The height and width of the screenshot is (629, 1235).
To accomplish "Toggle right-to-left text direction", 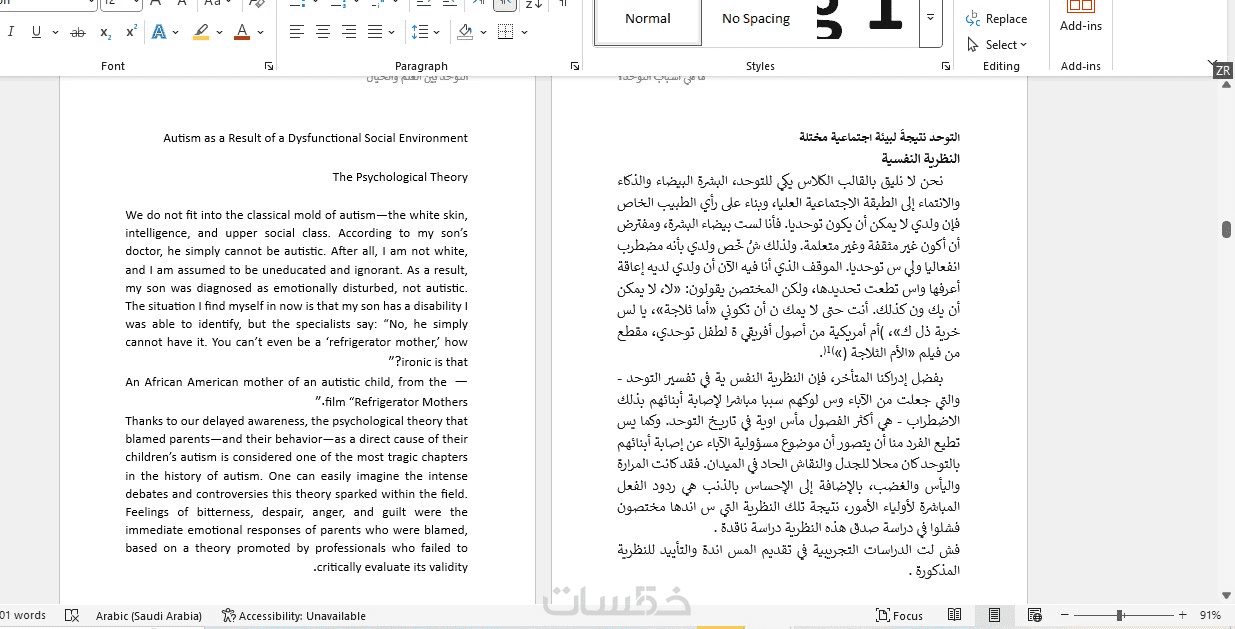I will point(505,4).
